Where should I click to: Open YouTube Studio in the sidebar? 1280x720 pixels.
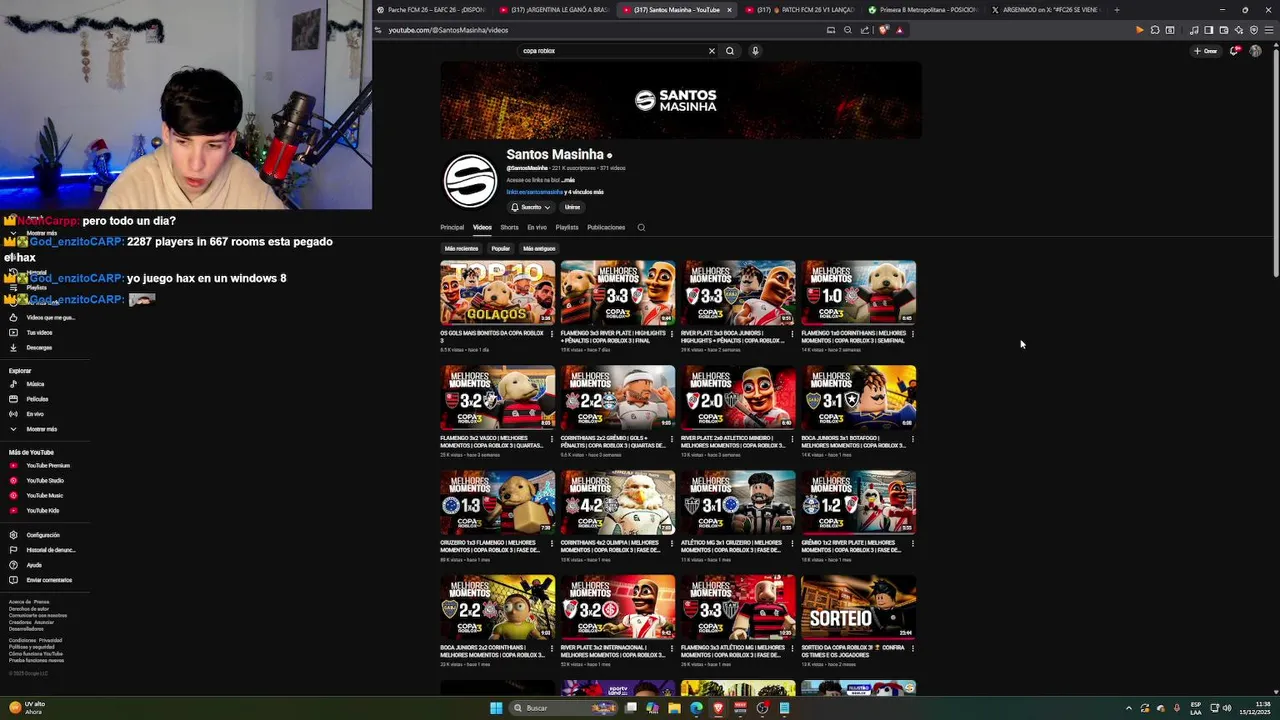(x=45, y=481)
